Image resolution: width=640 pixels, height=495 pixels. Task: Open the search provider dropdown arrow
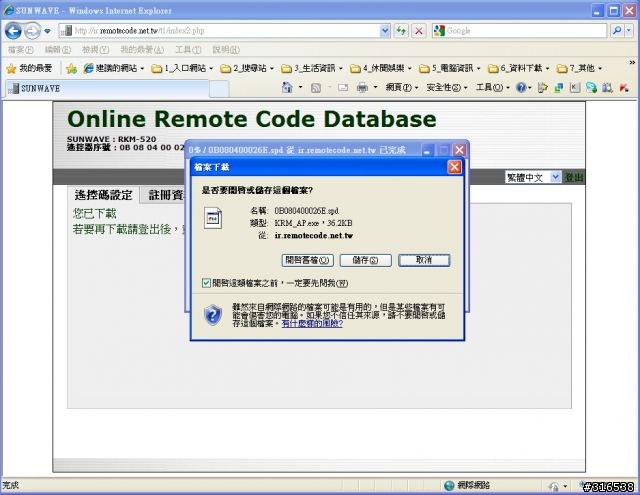(x=629, y=31)
